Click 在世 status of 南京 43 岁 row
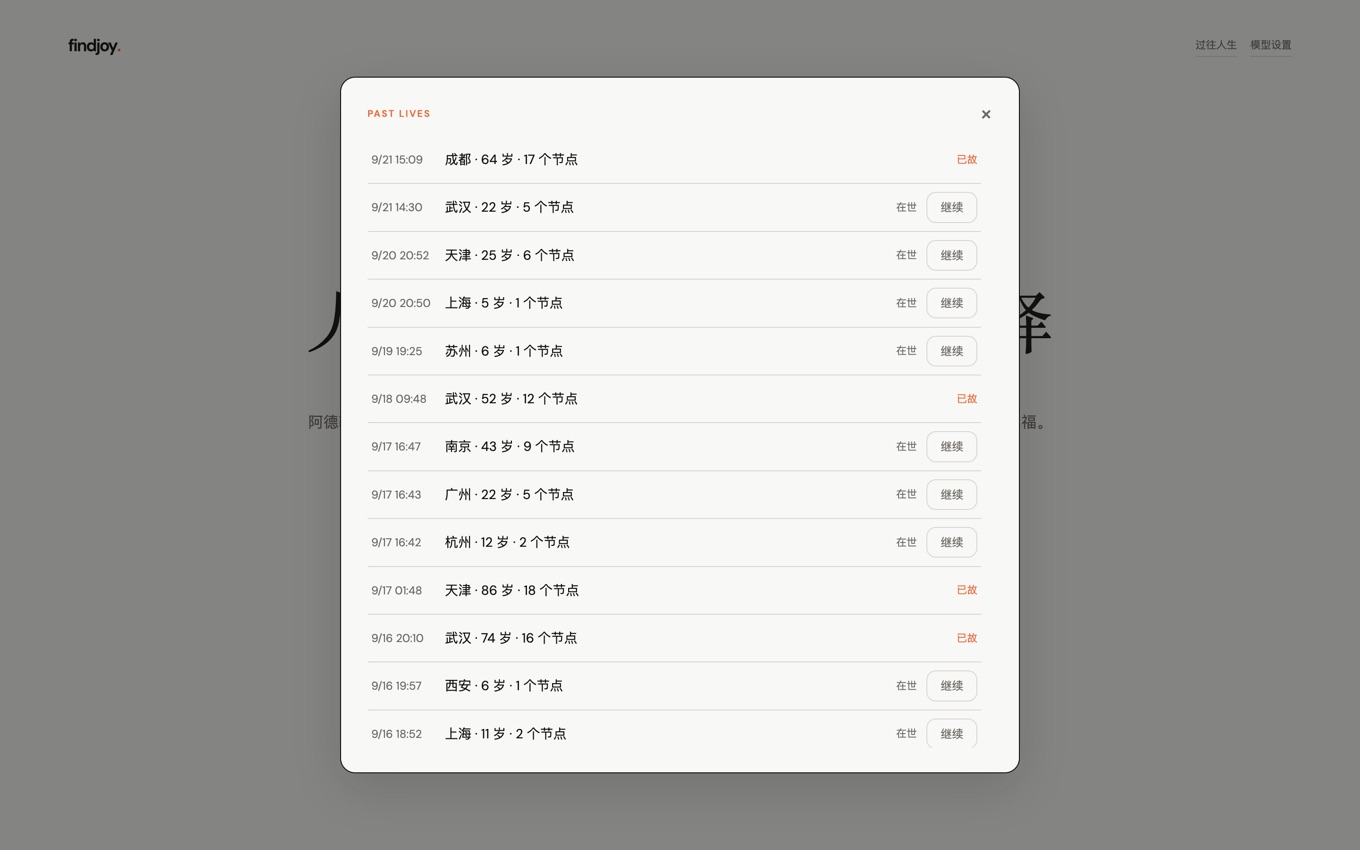This screenshot has height=850, width=1360. [x=906, y=446]
